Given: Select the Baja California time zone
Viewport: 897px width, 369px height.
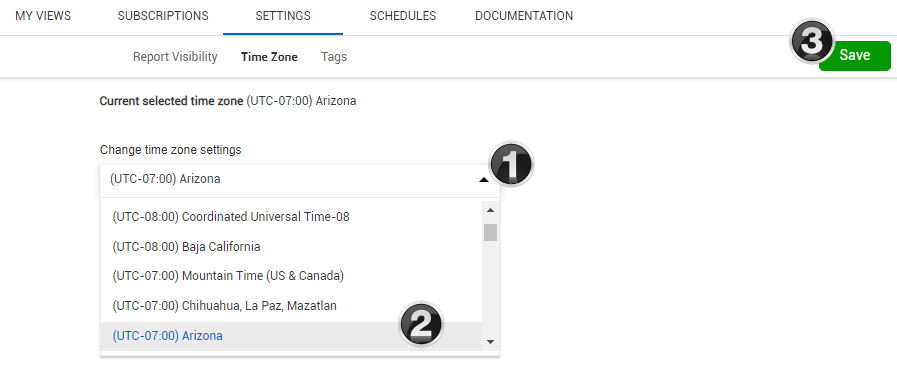Looking at the screenshot, I should point(292,247).
